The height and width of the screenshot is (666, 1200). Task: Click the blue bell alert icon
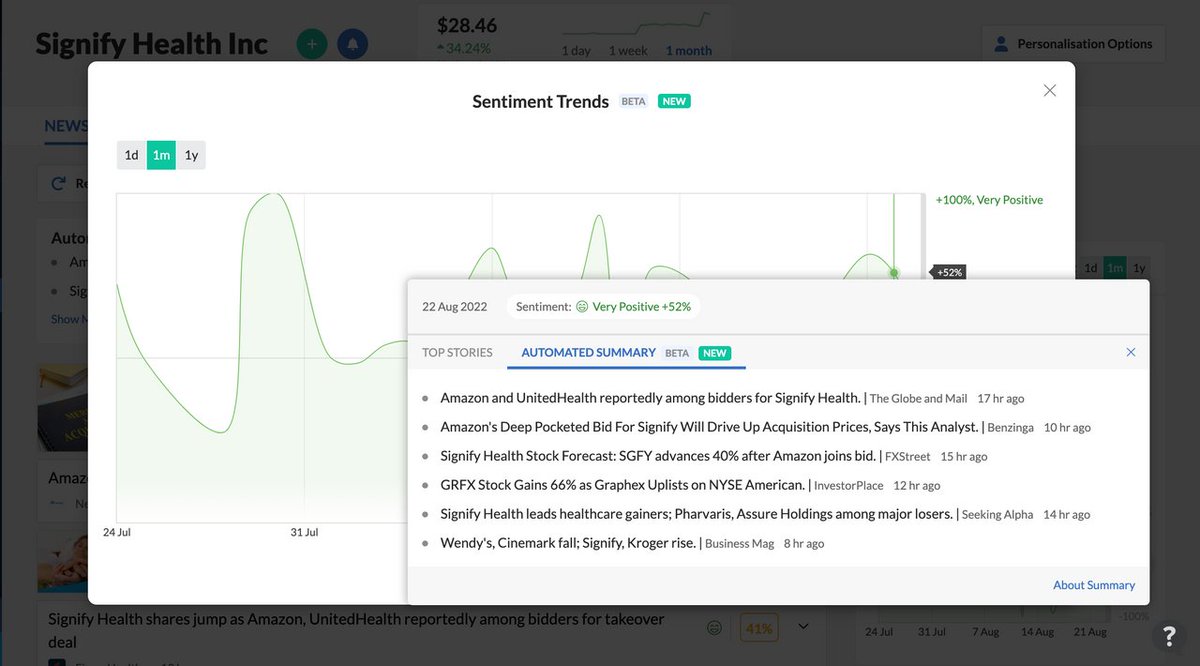[x=353, y=44]
